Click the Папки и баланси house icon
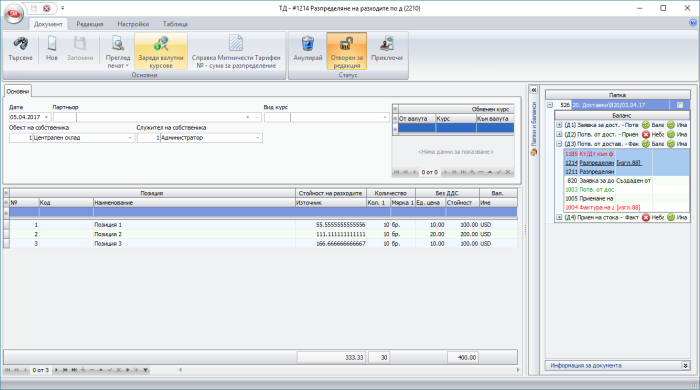 click(x=533, y=152)
